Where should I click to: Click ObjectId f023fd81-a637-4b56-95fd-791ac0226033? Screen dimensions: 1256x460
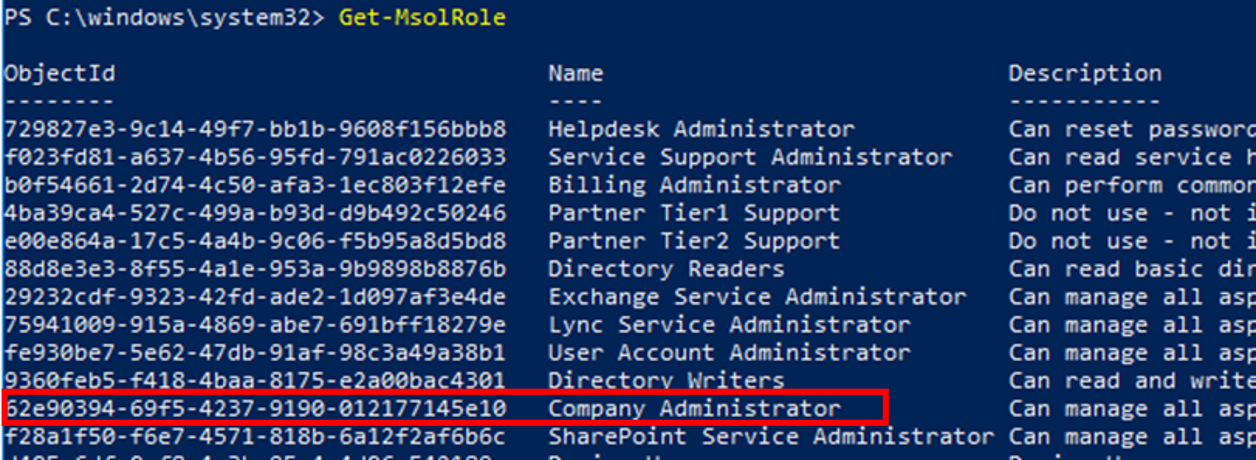pos(255,157)
